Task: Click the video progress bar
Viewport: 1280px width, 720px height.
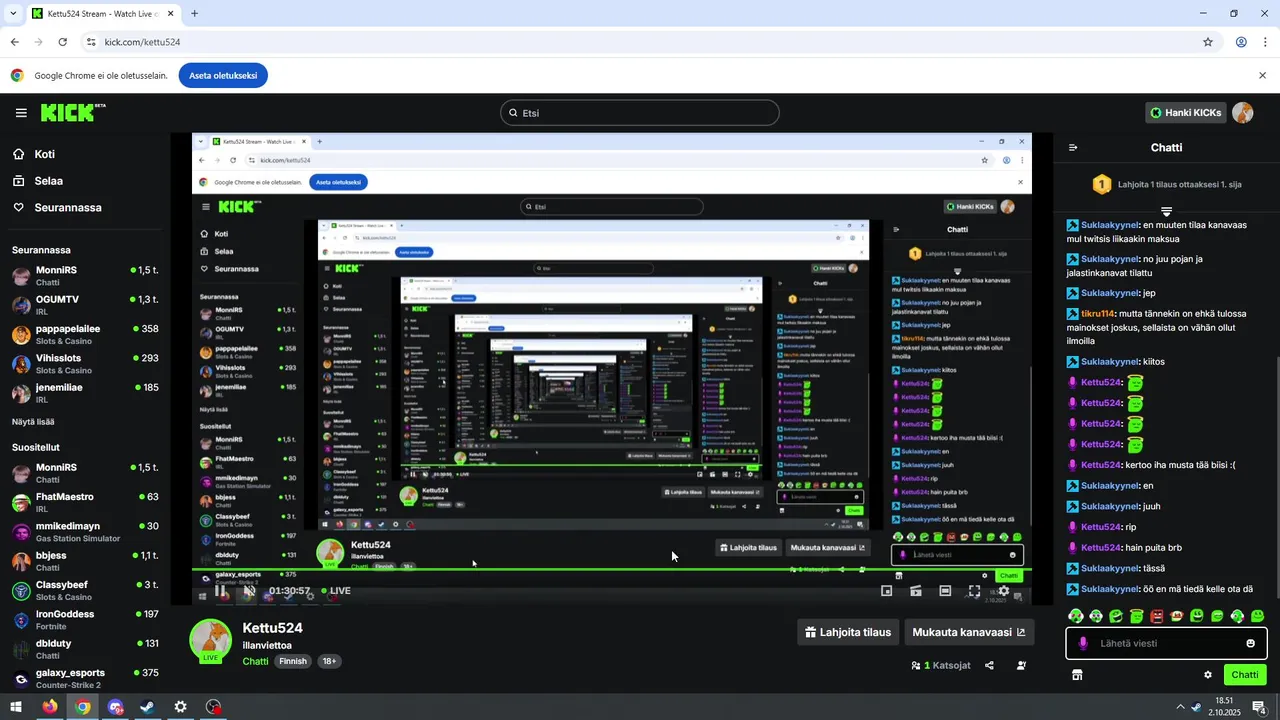Action: pyautogui.click(x=612, y=570)
